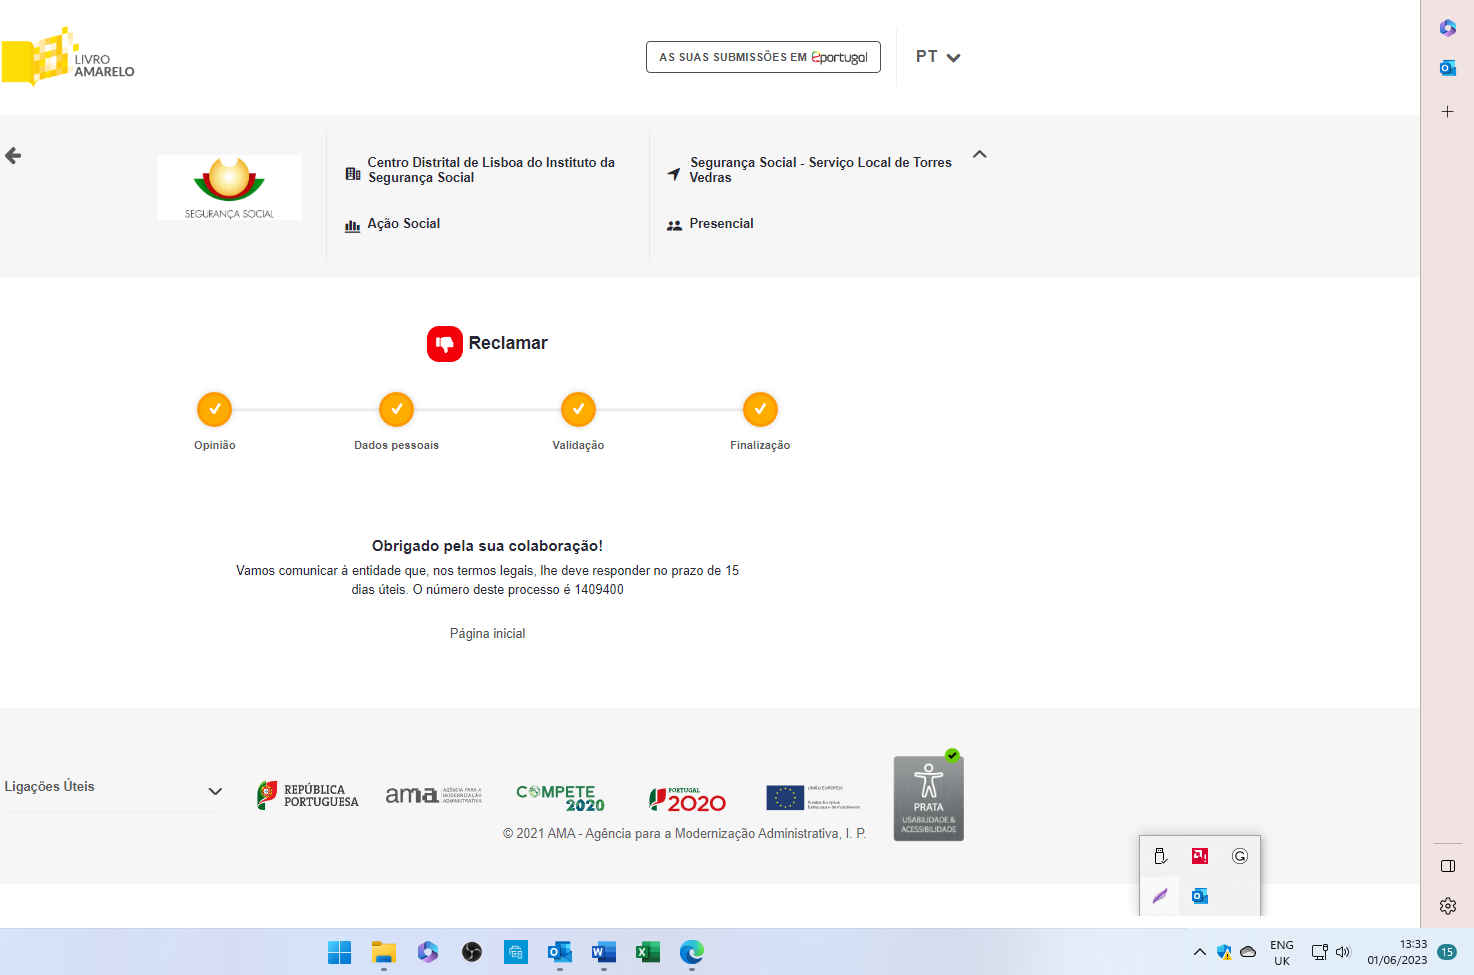Go back using the left arrow

[x=13, y=155]
